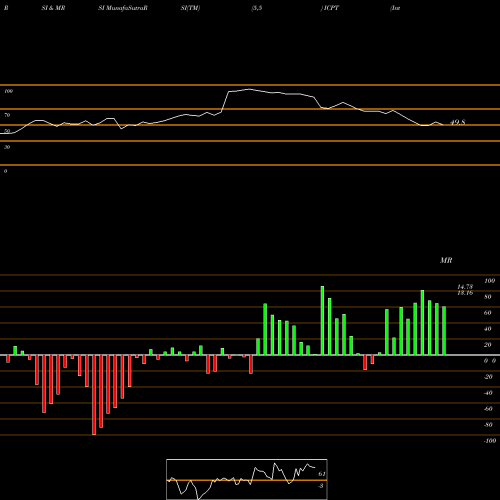
Task: Click the MR axis label -100
Action: pyautogui.click(x=490, y=441)
